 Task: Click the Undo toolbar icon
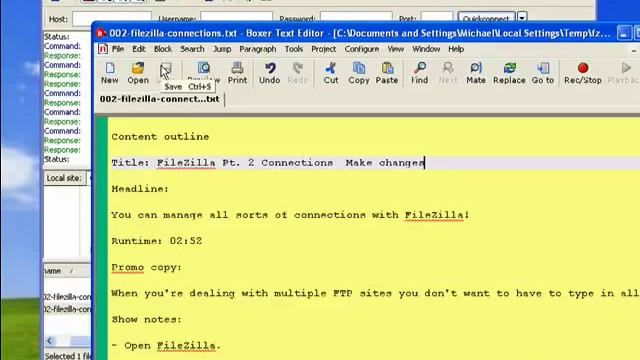[269, 73]
